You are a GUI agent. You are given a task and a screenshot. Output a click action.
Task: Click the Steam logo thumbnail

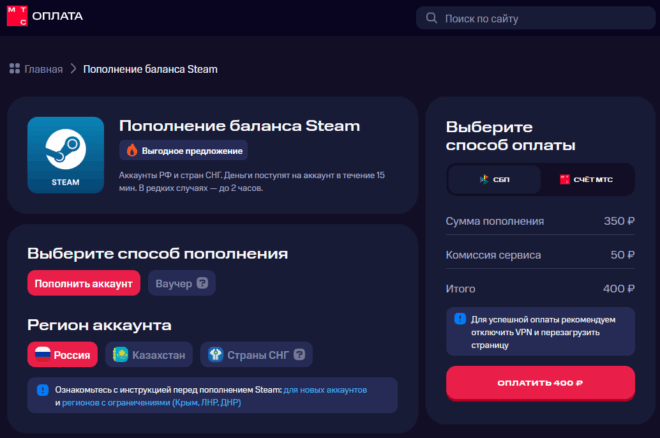coord(66,155)
